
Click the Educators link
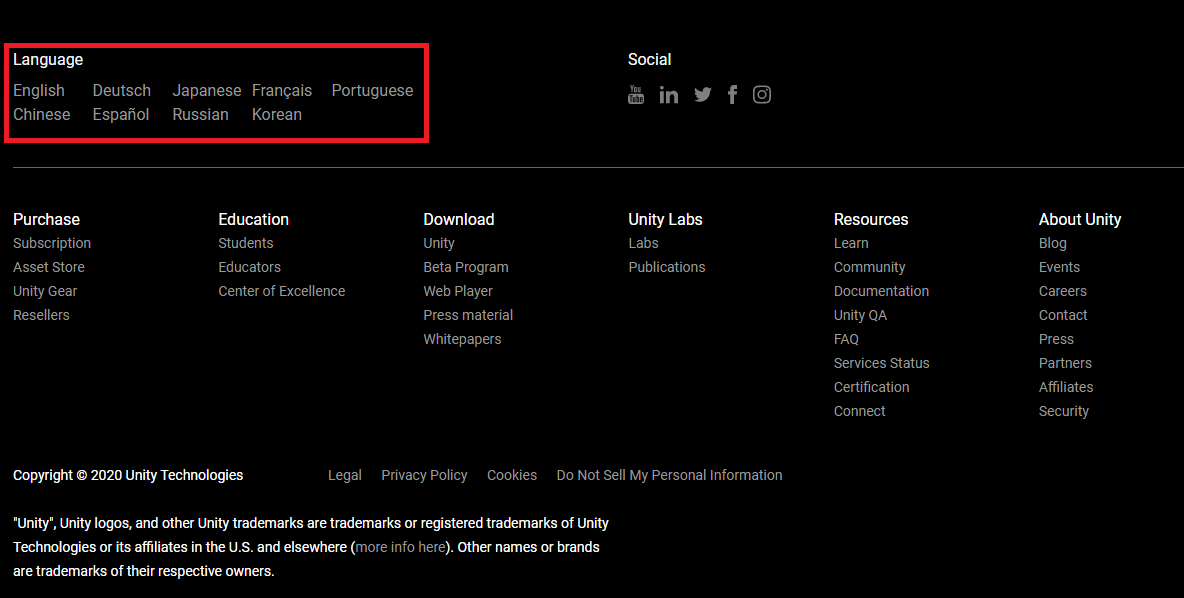point(249,267)
